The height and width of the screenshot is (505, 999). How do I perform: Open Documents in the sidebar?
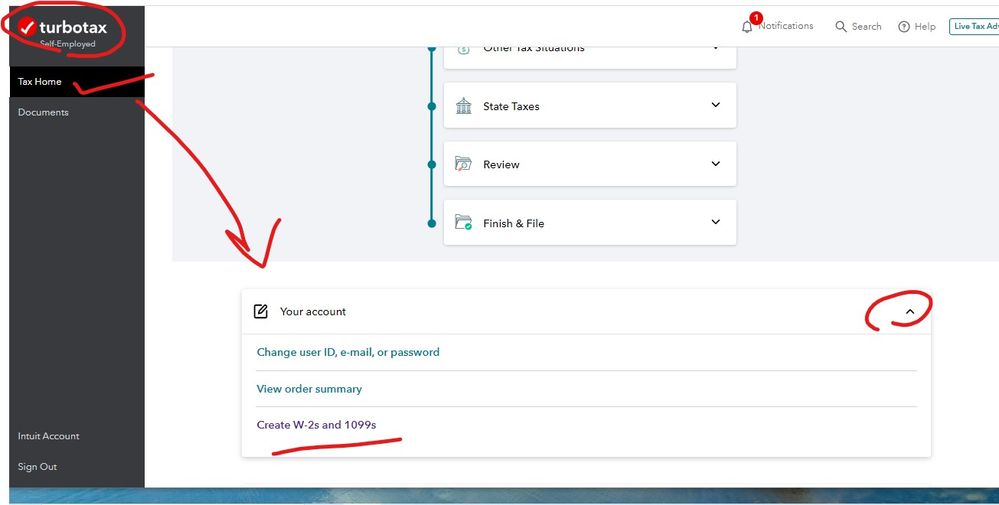point(43,112)
